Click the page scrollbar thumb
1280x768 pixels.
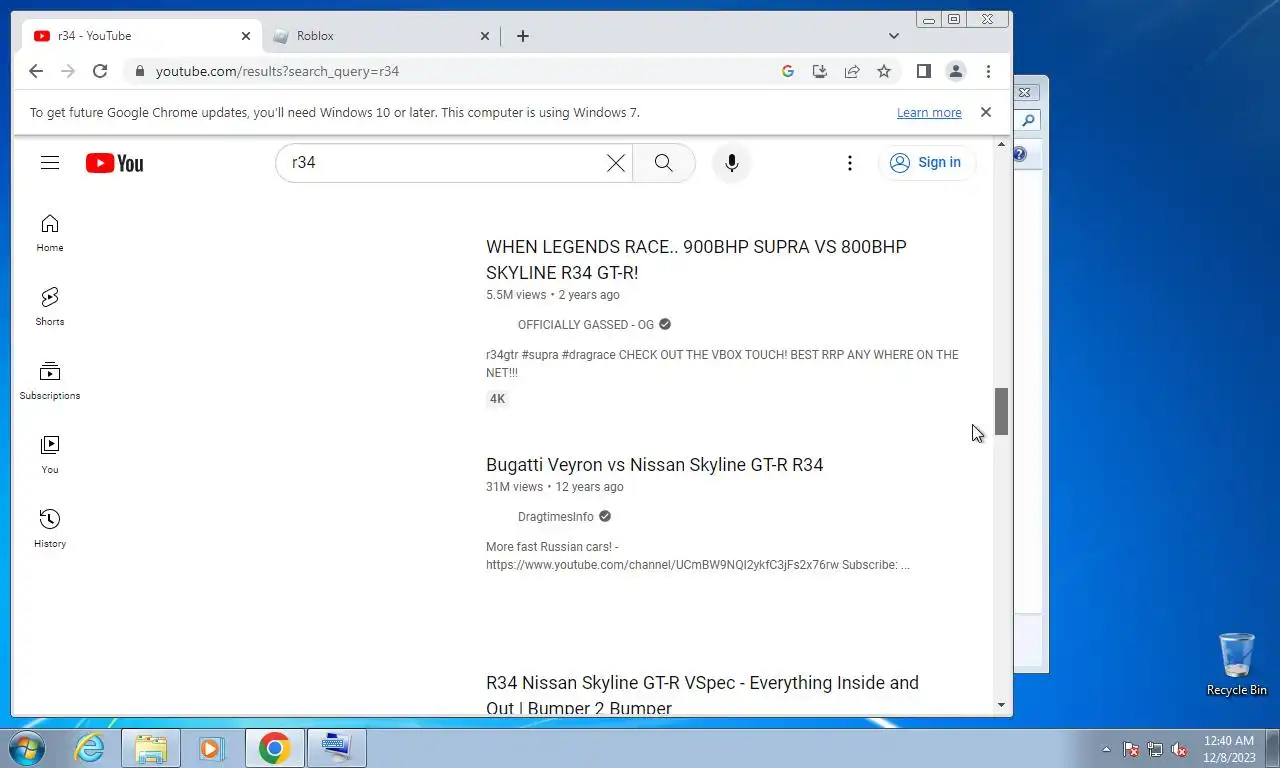pos(1001,411)
